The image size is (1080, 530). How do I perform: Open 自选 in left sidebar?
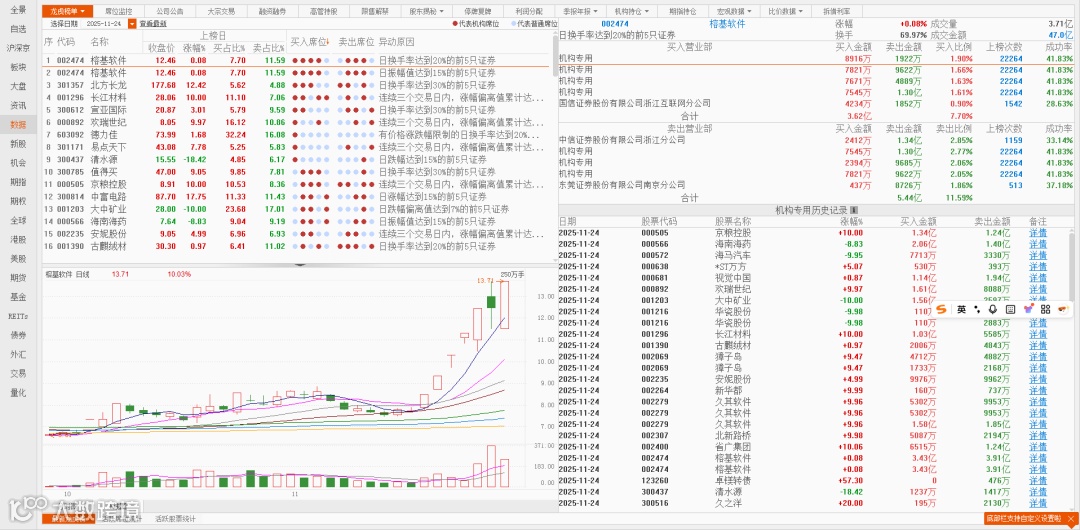click(18, 29)
